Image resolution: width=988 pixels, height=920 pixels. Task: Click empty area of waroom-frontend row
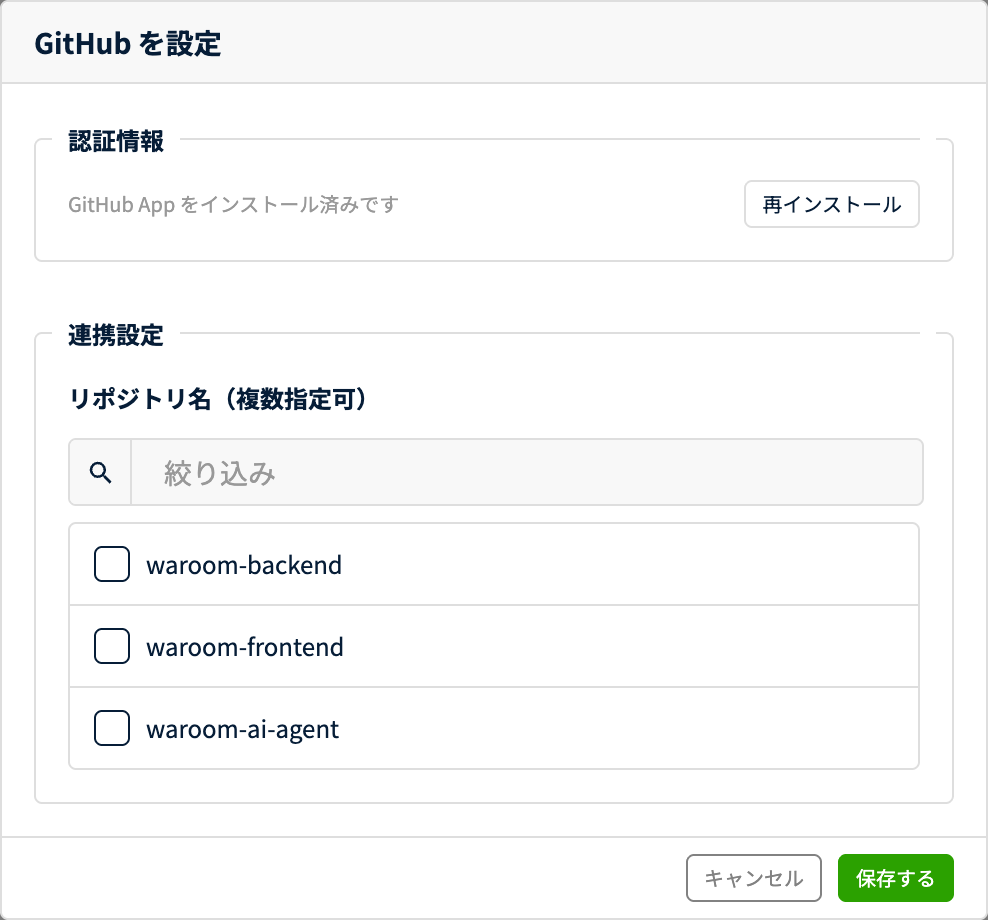tap(630, 646)
